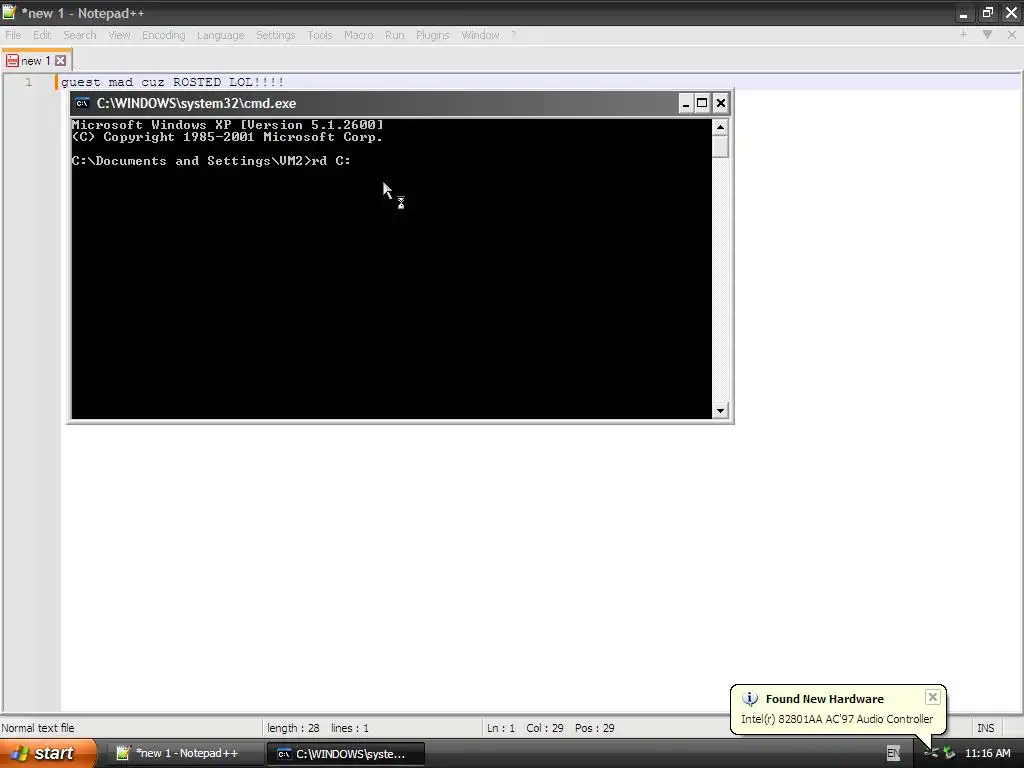Open the Windows start button
Image resolution: width=1024 pixels, height=768 pixels.
click(x=47, y=754)
